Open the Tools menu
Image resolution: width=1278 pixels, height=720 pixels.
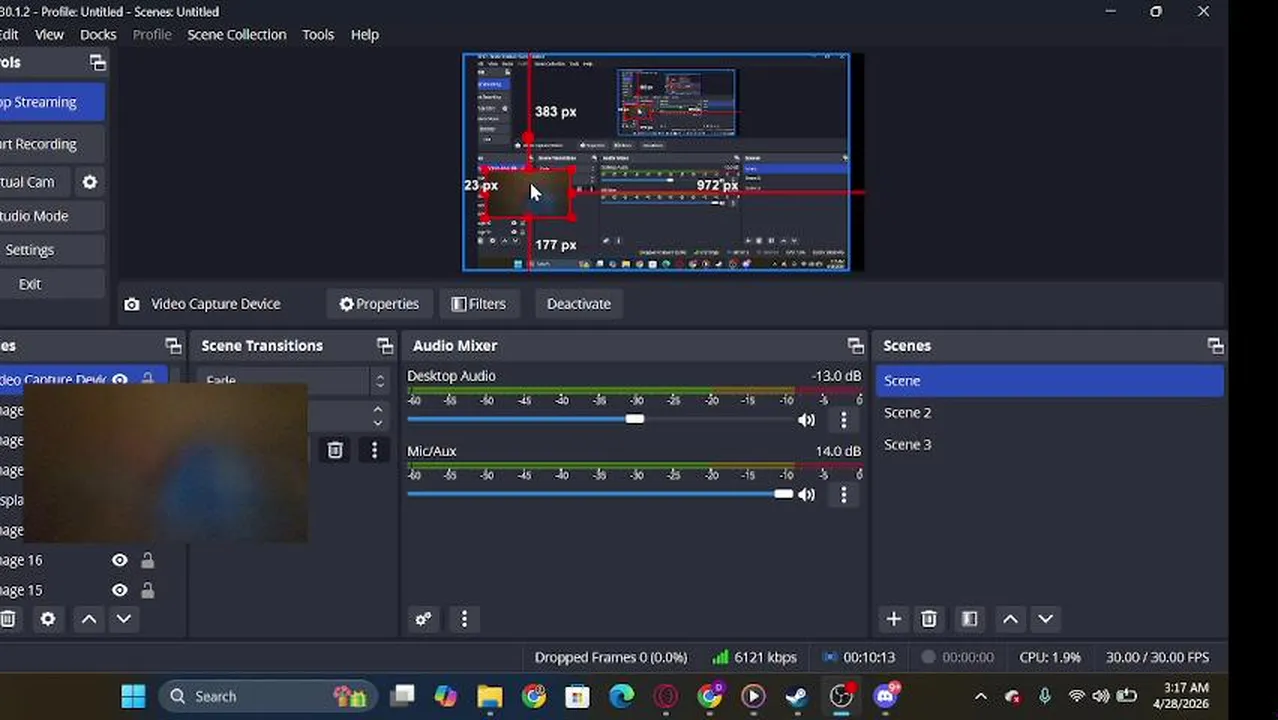(318, 34)
